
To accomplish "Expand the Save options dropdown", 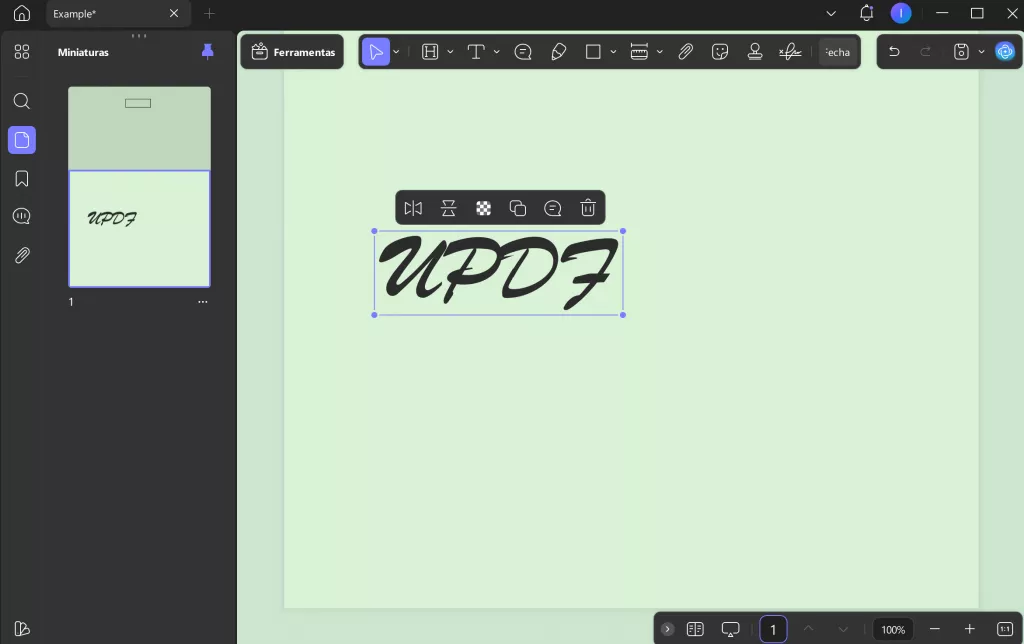I will (x=981, y=52).
